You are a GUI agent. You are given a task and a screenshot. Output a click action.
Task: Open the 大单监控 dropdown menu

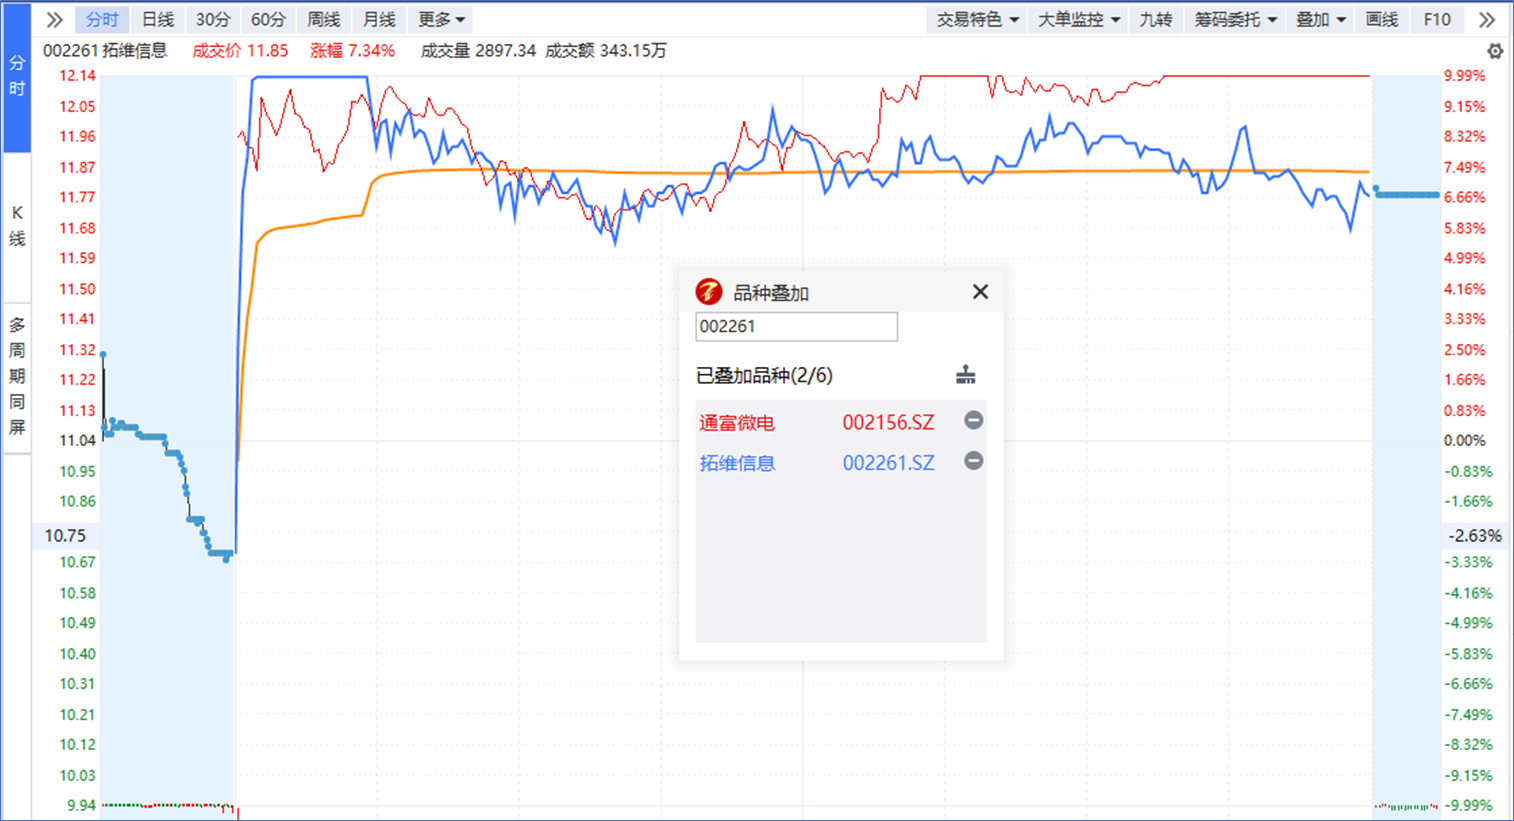coord(1078,20)
